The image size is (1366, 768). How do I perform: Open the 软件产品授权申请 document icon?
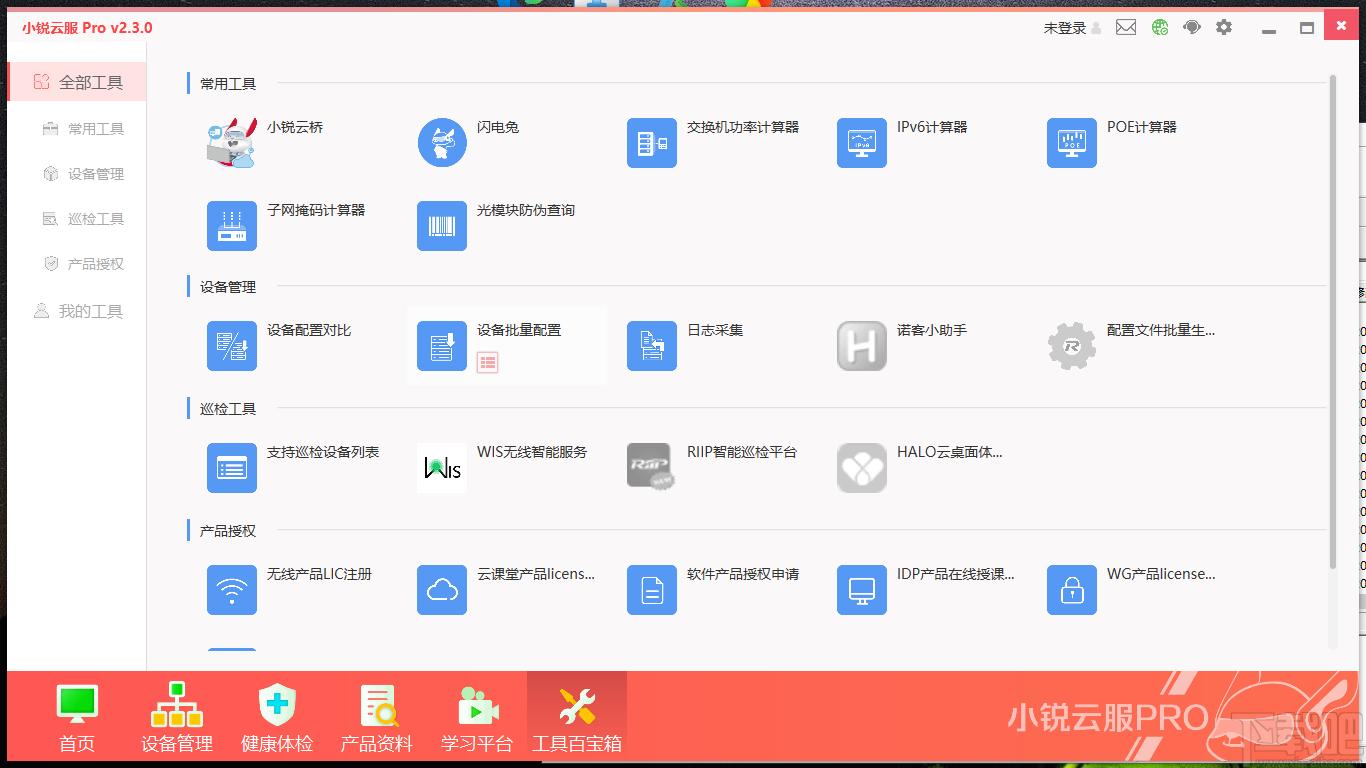pos(652,589)
